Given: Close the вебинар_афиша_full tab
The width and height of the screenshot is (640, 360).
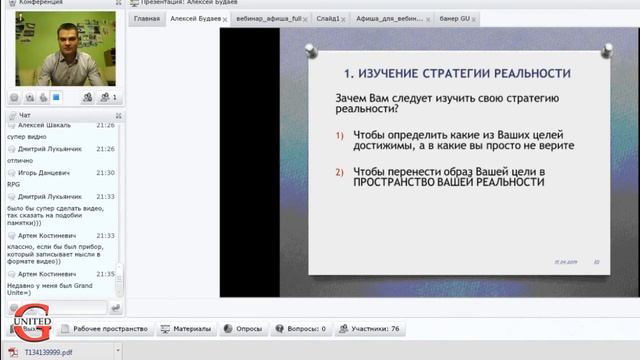Looking at the screenshot, I should point(305,20).
